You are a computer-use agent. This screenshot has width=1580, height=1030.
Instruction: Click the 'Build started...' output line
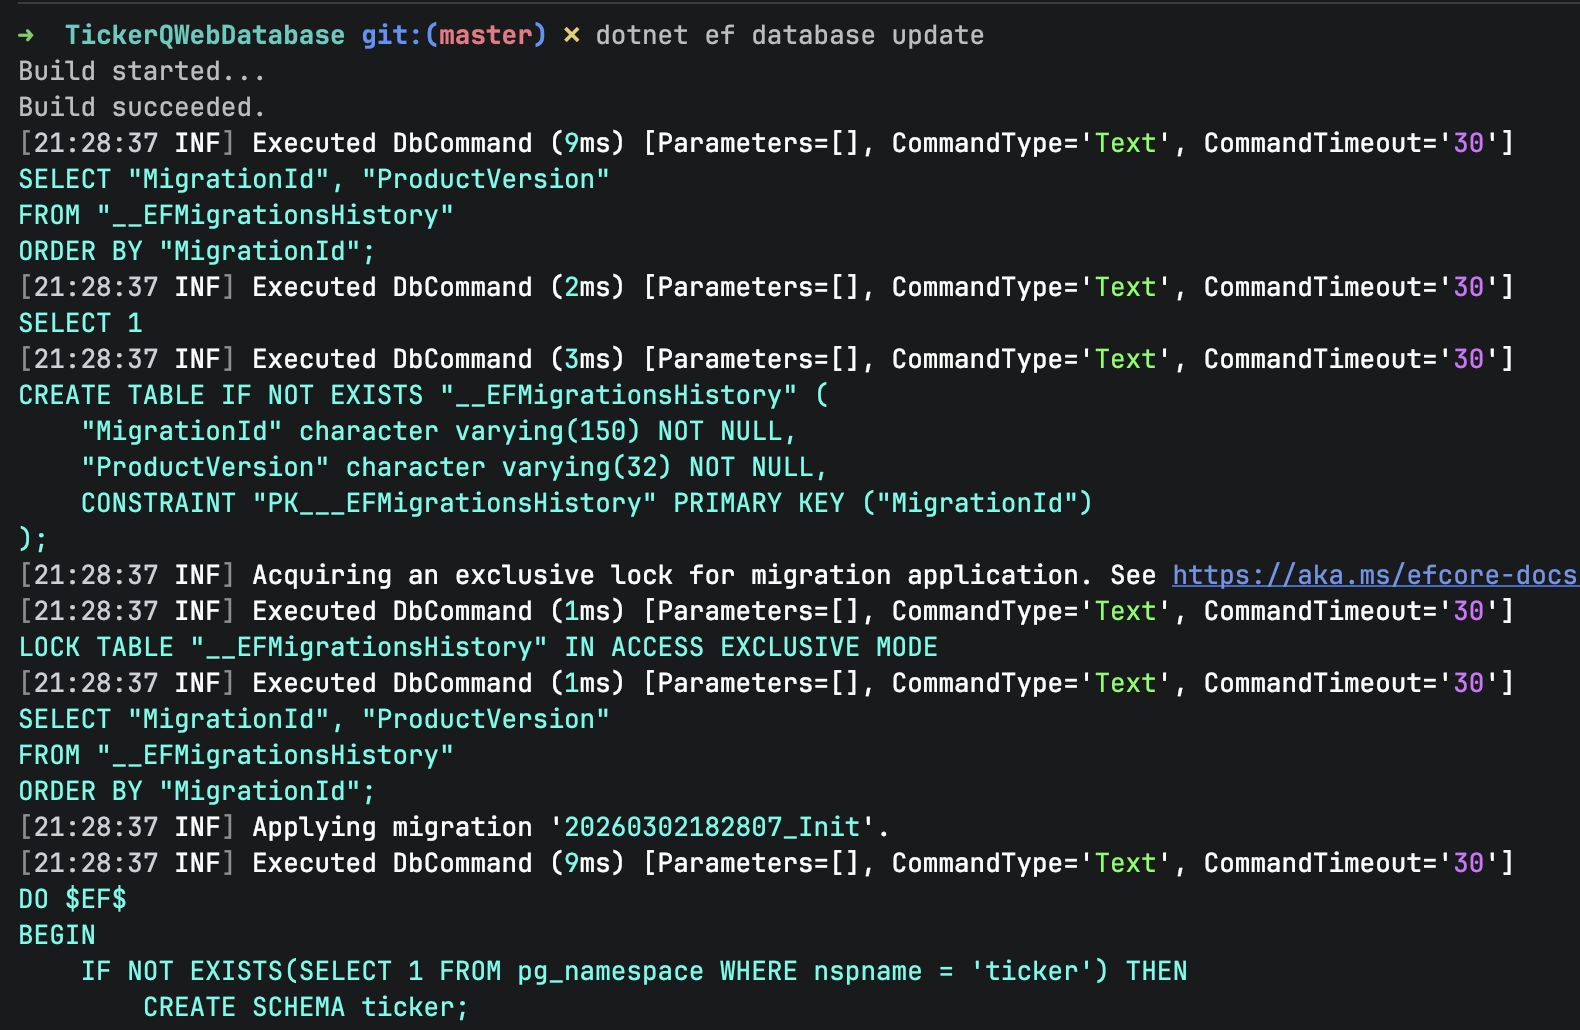pos(141,71)
